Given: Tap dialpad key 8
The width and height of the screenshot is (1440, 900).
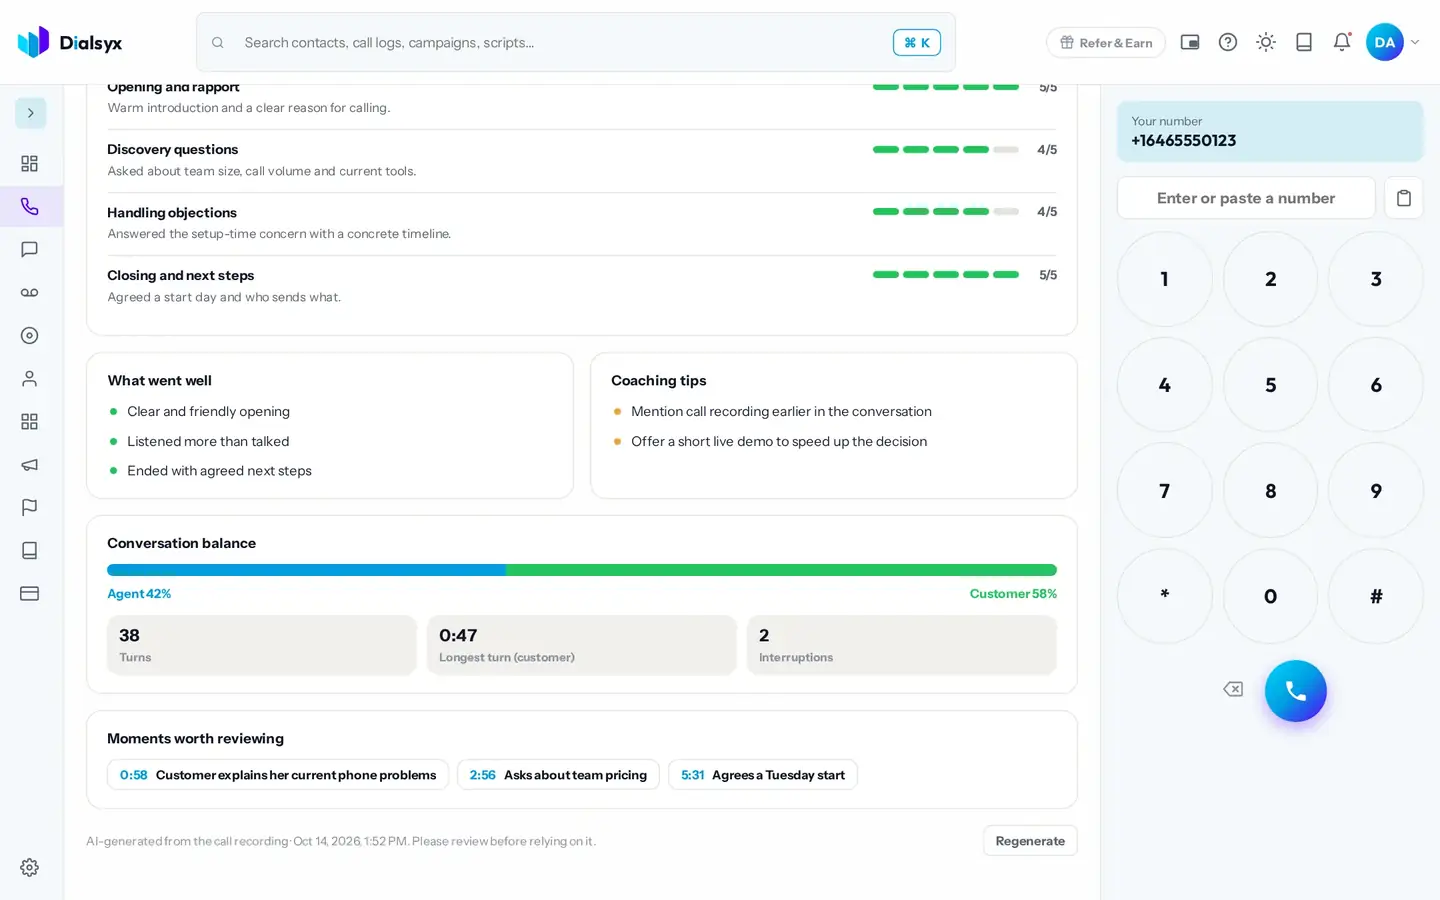Looking at the screenshot, I should [1270, 490].
